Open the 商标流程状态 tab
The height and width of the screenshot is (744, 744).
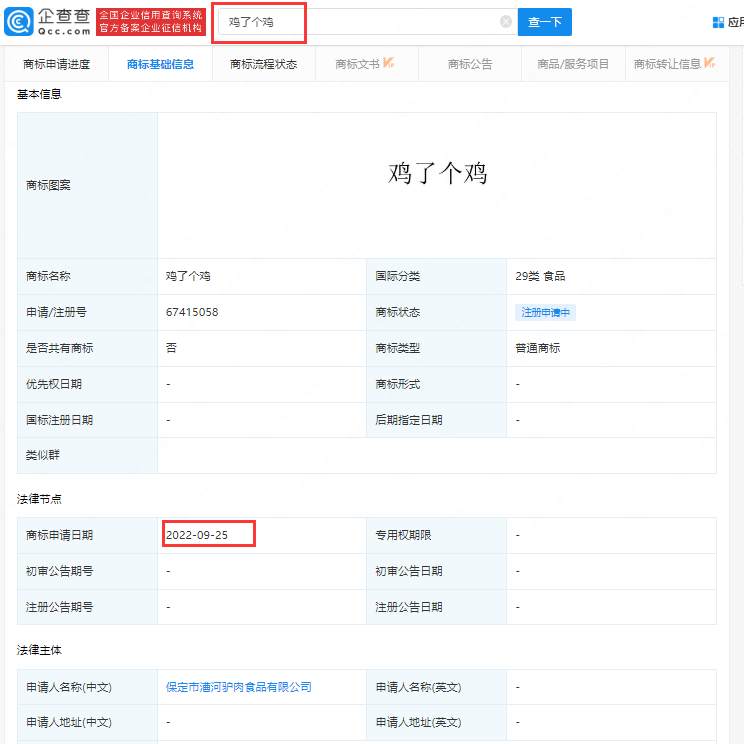(x=263, y=64)
